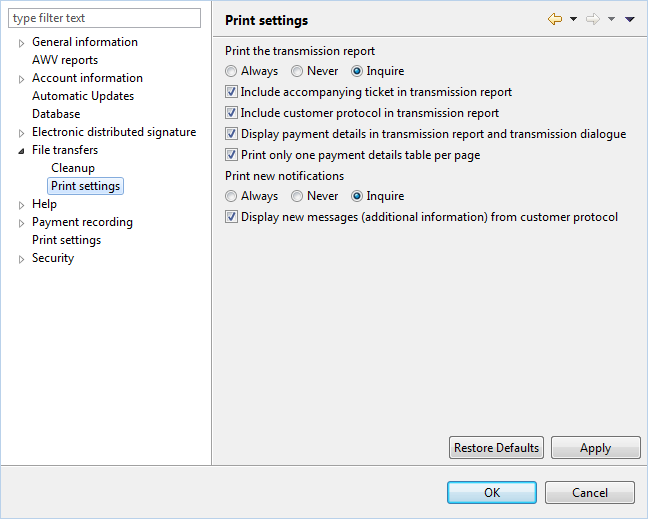Expand the General information tree node
Image resolution: width=648 pixels, height=519 pixels.
(21, 43)
